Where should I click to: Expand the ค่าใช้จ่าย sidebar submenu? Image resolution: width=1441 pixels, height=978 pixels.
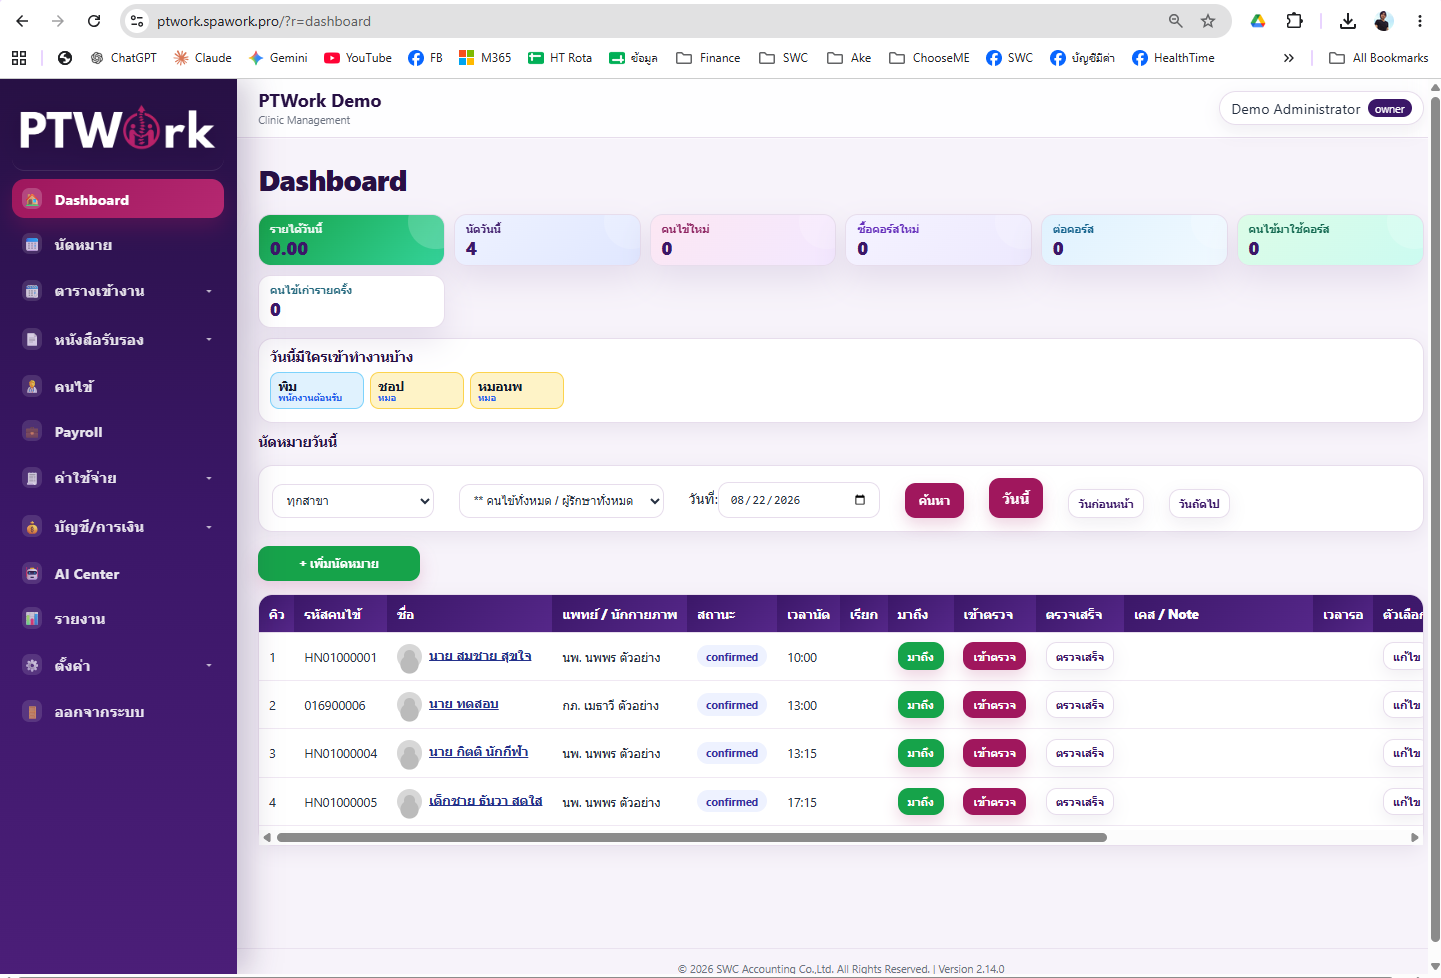click(x=209, y=478)
